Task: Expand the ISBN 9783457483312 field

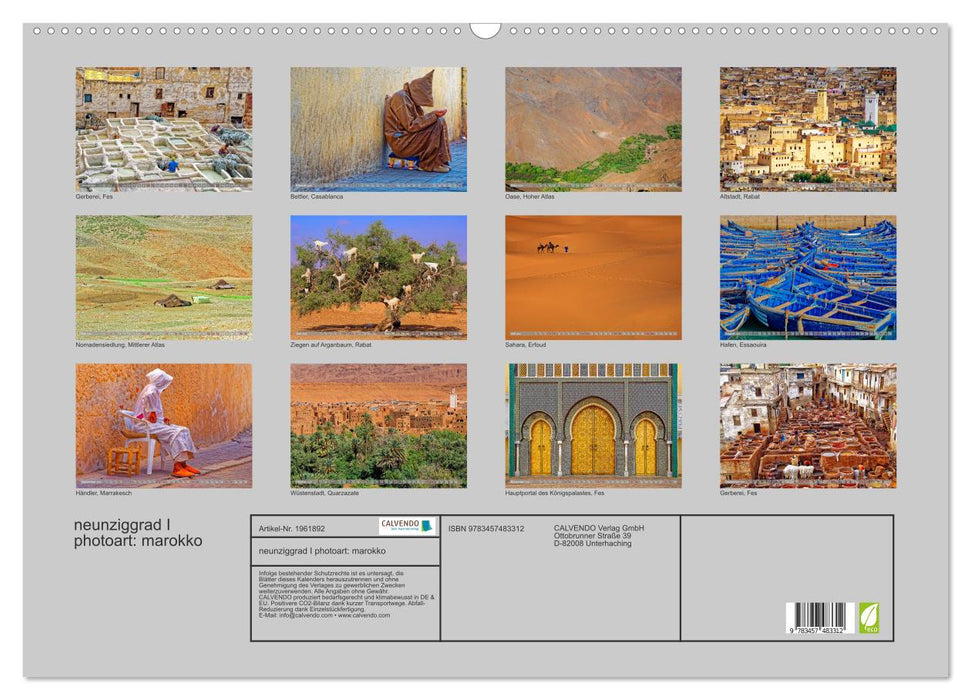Action: click(486, 528)
